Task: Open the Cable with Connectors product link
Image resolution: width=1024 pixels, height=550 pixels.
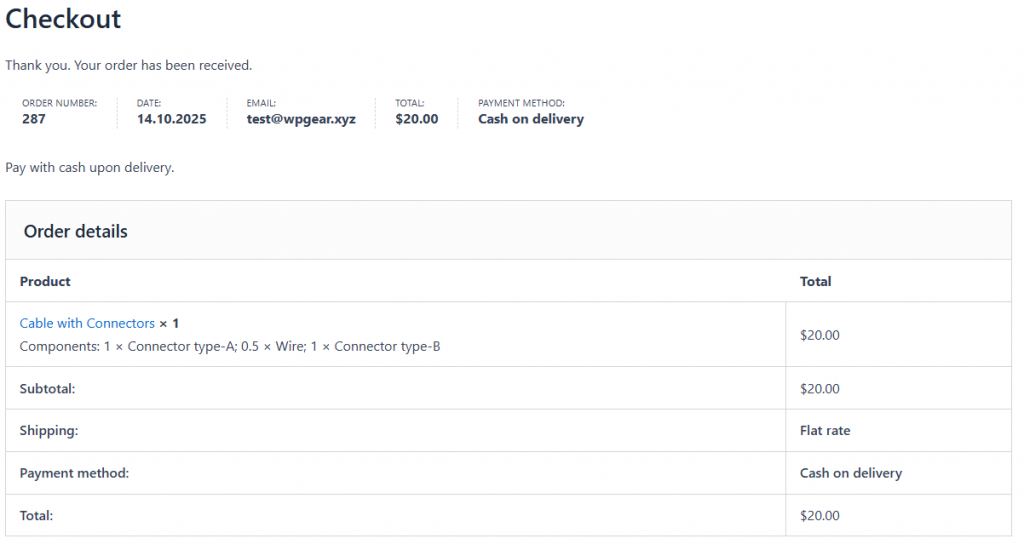Action: pyautogui.click(x=87, y=323)
